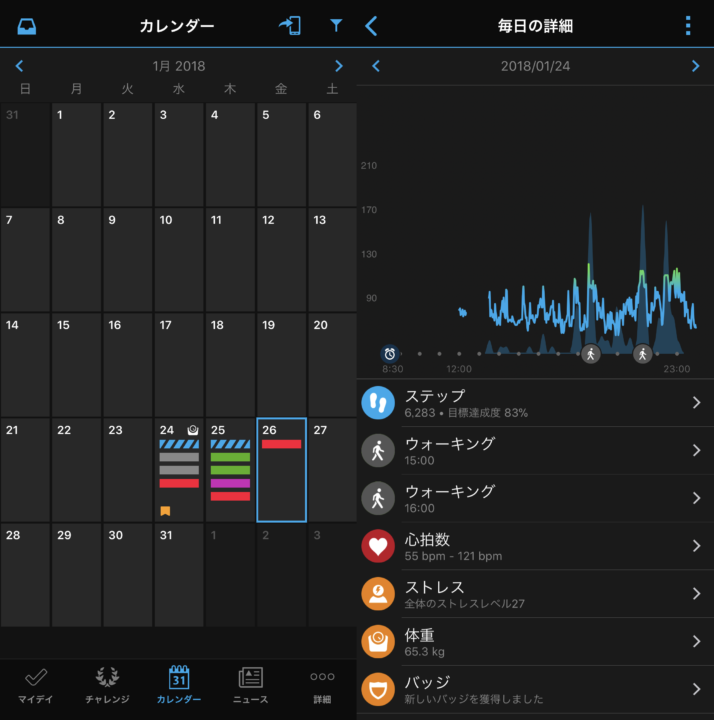Tap the orange stress icon
Screen dimensions: 714x720
click(x=378, y=594)
